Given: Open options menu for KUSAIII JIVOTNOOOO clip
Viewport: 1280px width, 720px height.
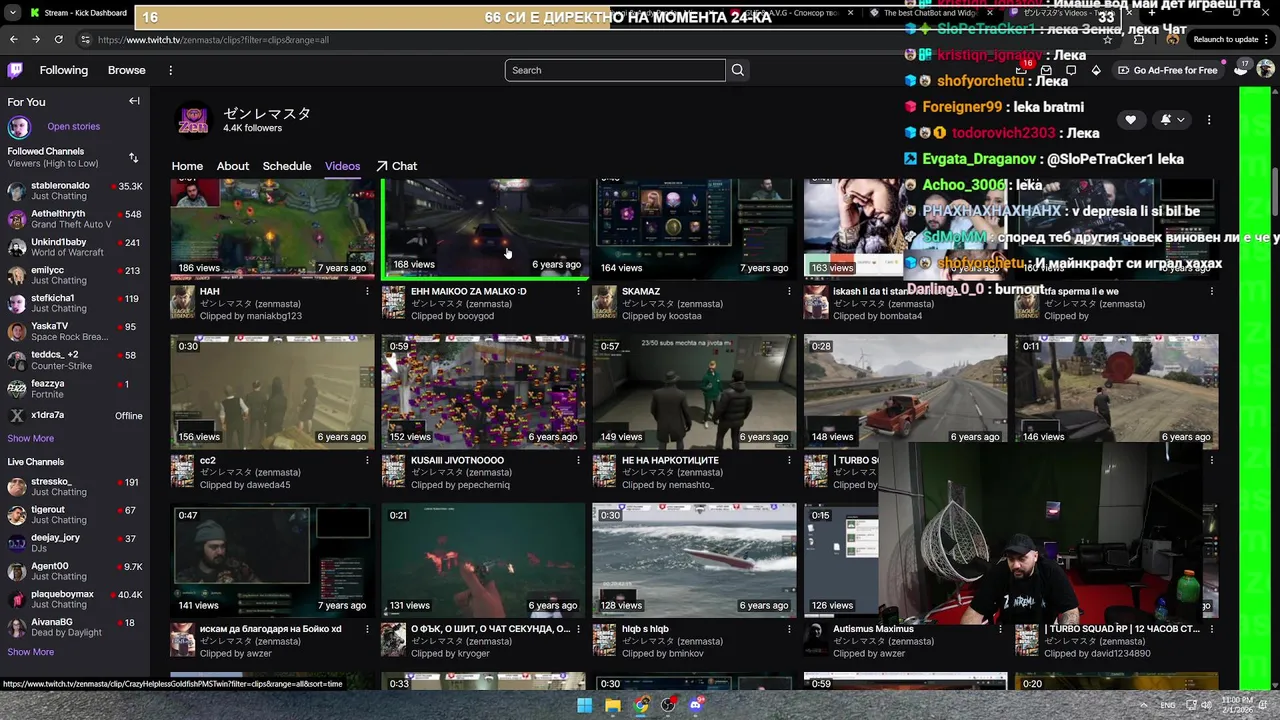Looking at the screenshot, I should (578, 461).
